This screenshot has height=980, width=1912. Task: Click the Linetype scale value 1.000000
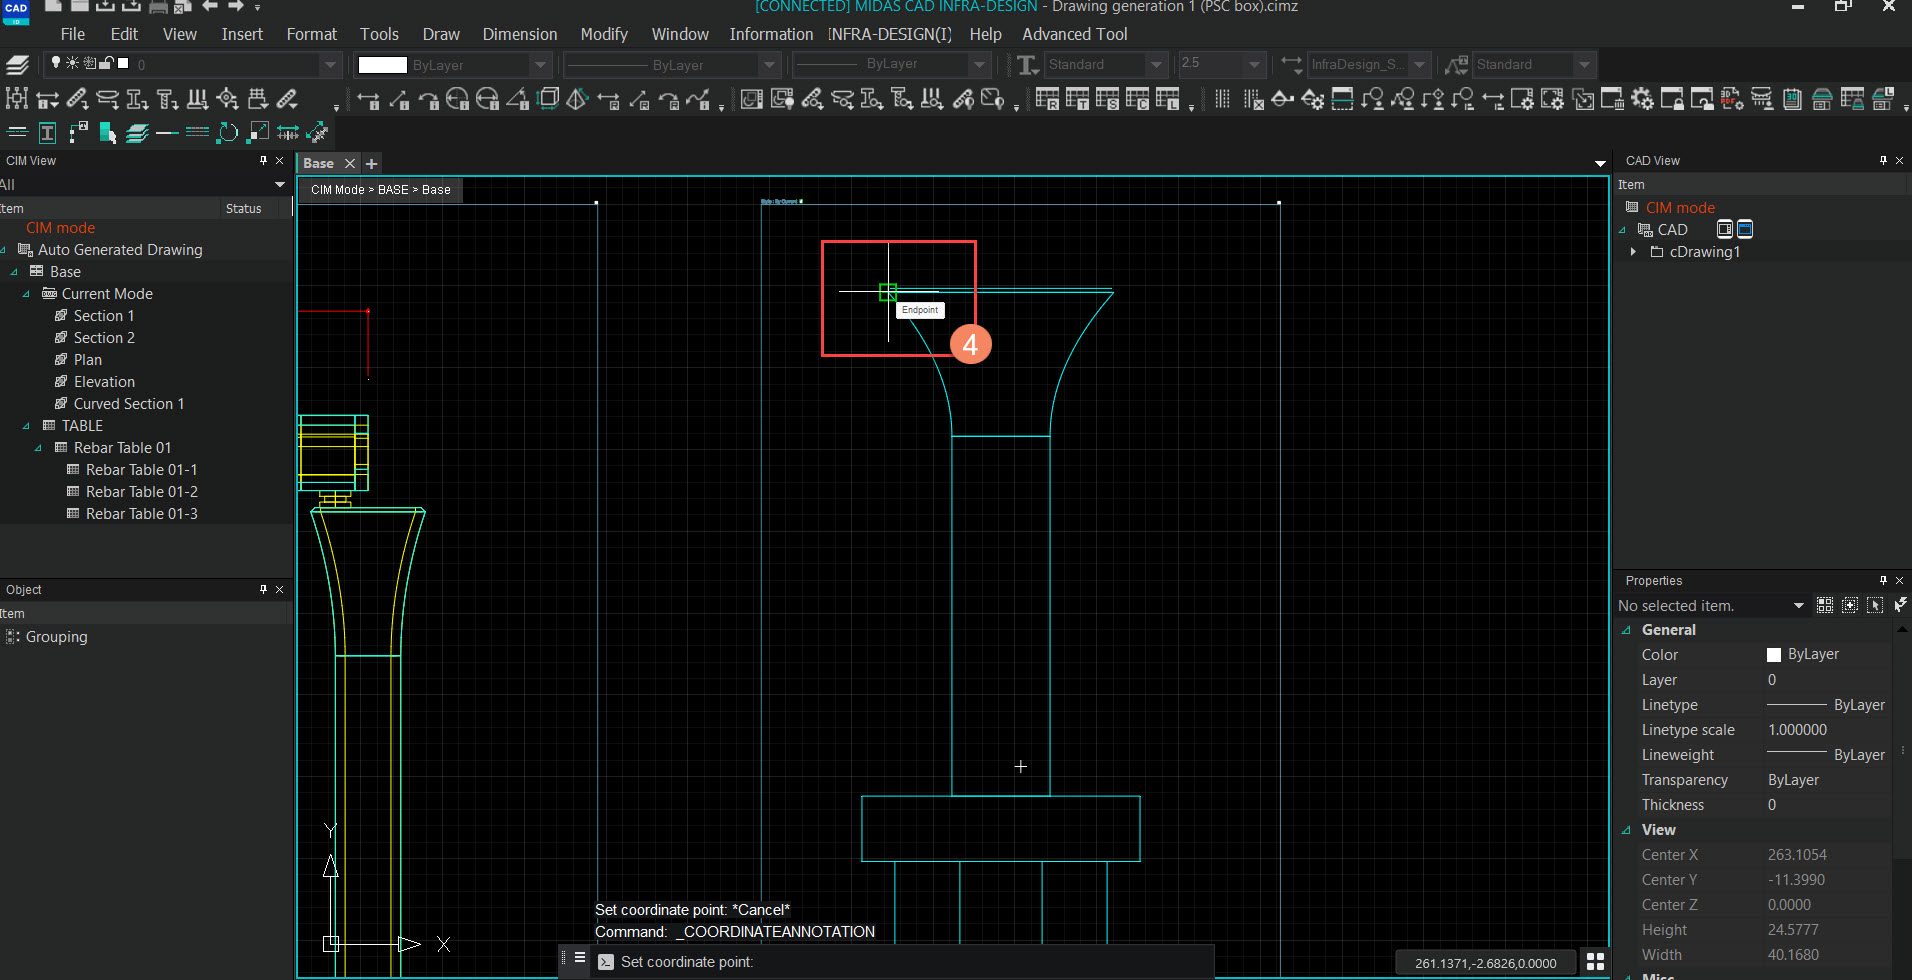tap(1797, 730)
